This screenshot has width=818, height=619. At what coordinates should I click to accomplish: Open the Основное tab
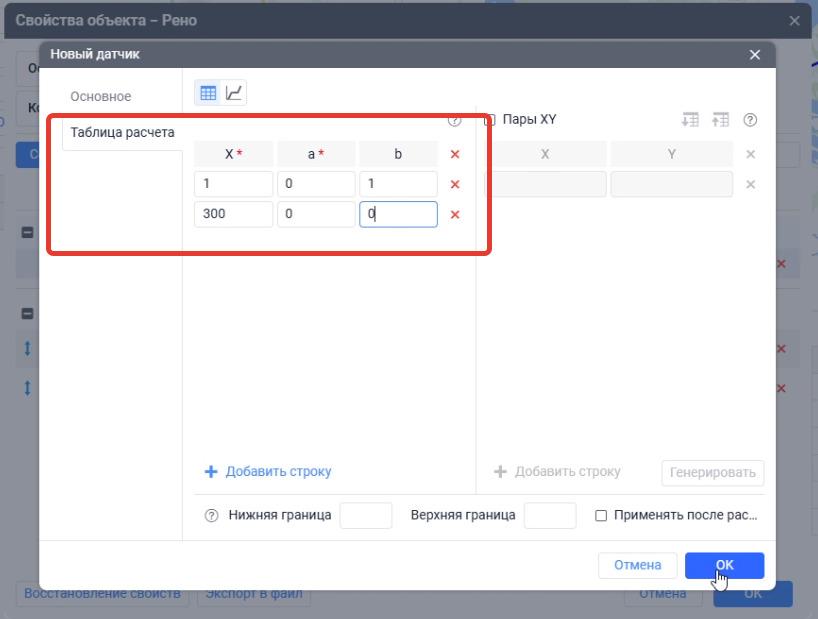pyautogui.click(x=101, y=96)
